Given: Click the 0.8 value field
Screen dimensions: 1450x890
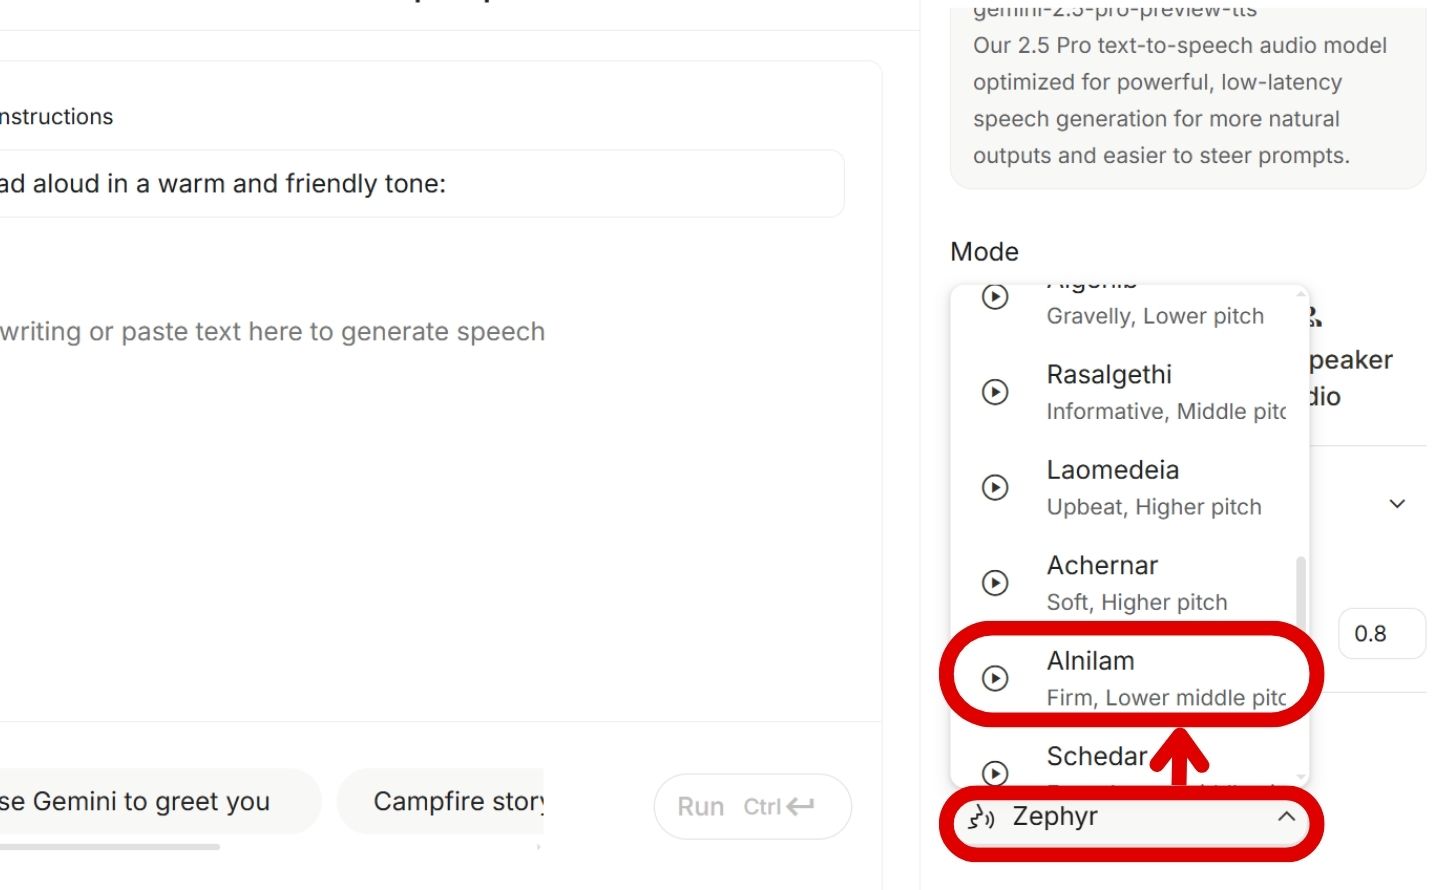Looking at the screenshot, I should pyautogui.click(x=1380, y=634).
